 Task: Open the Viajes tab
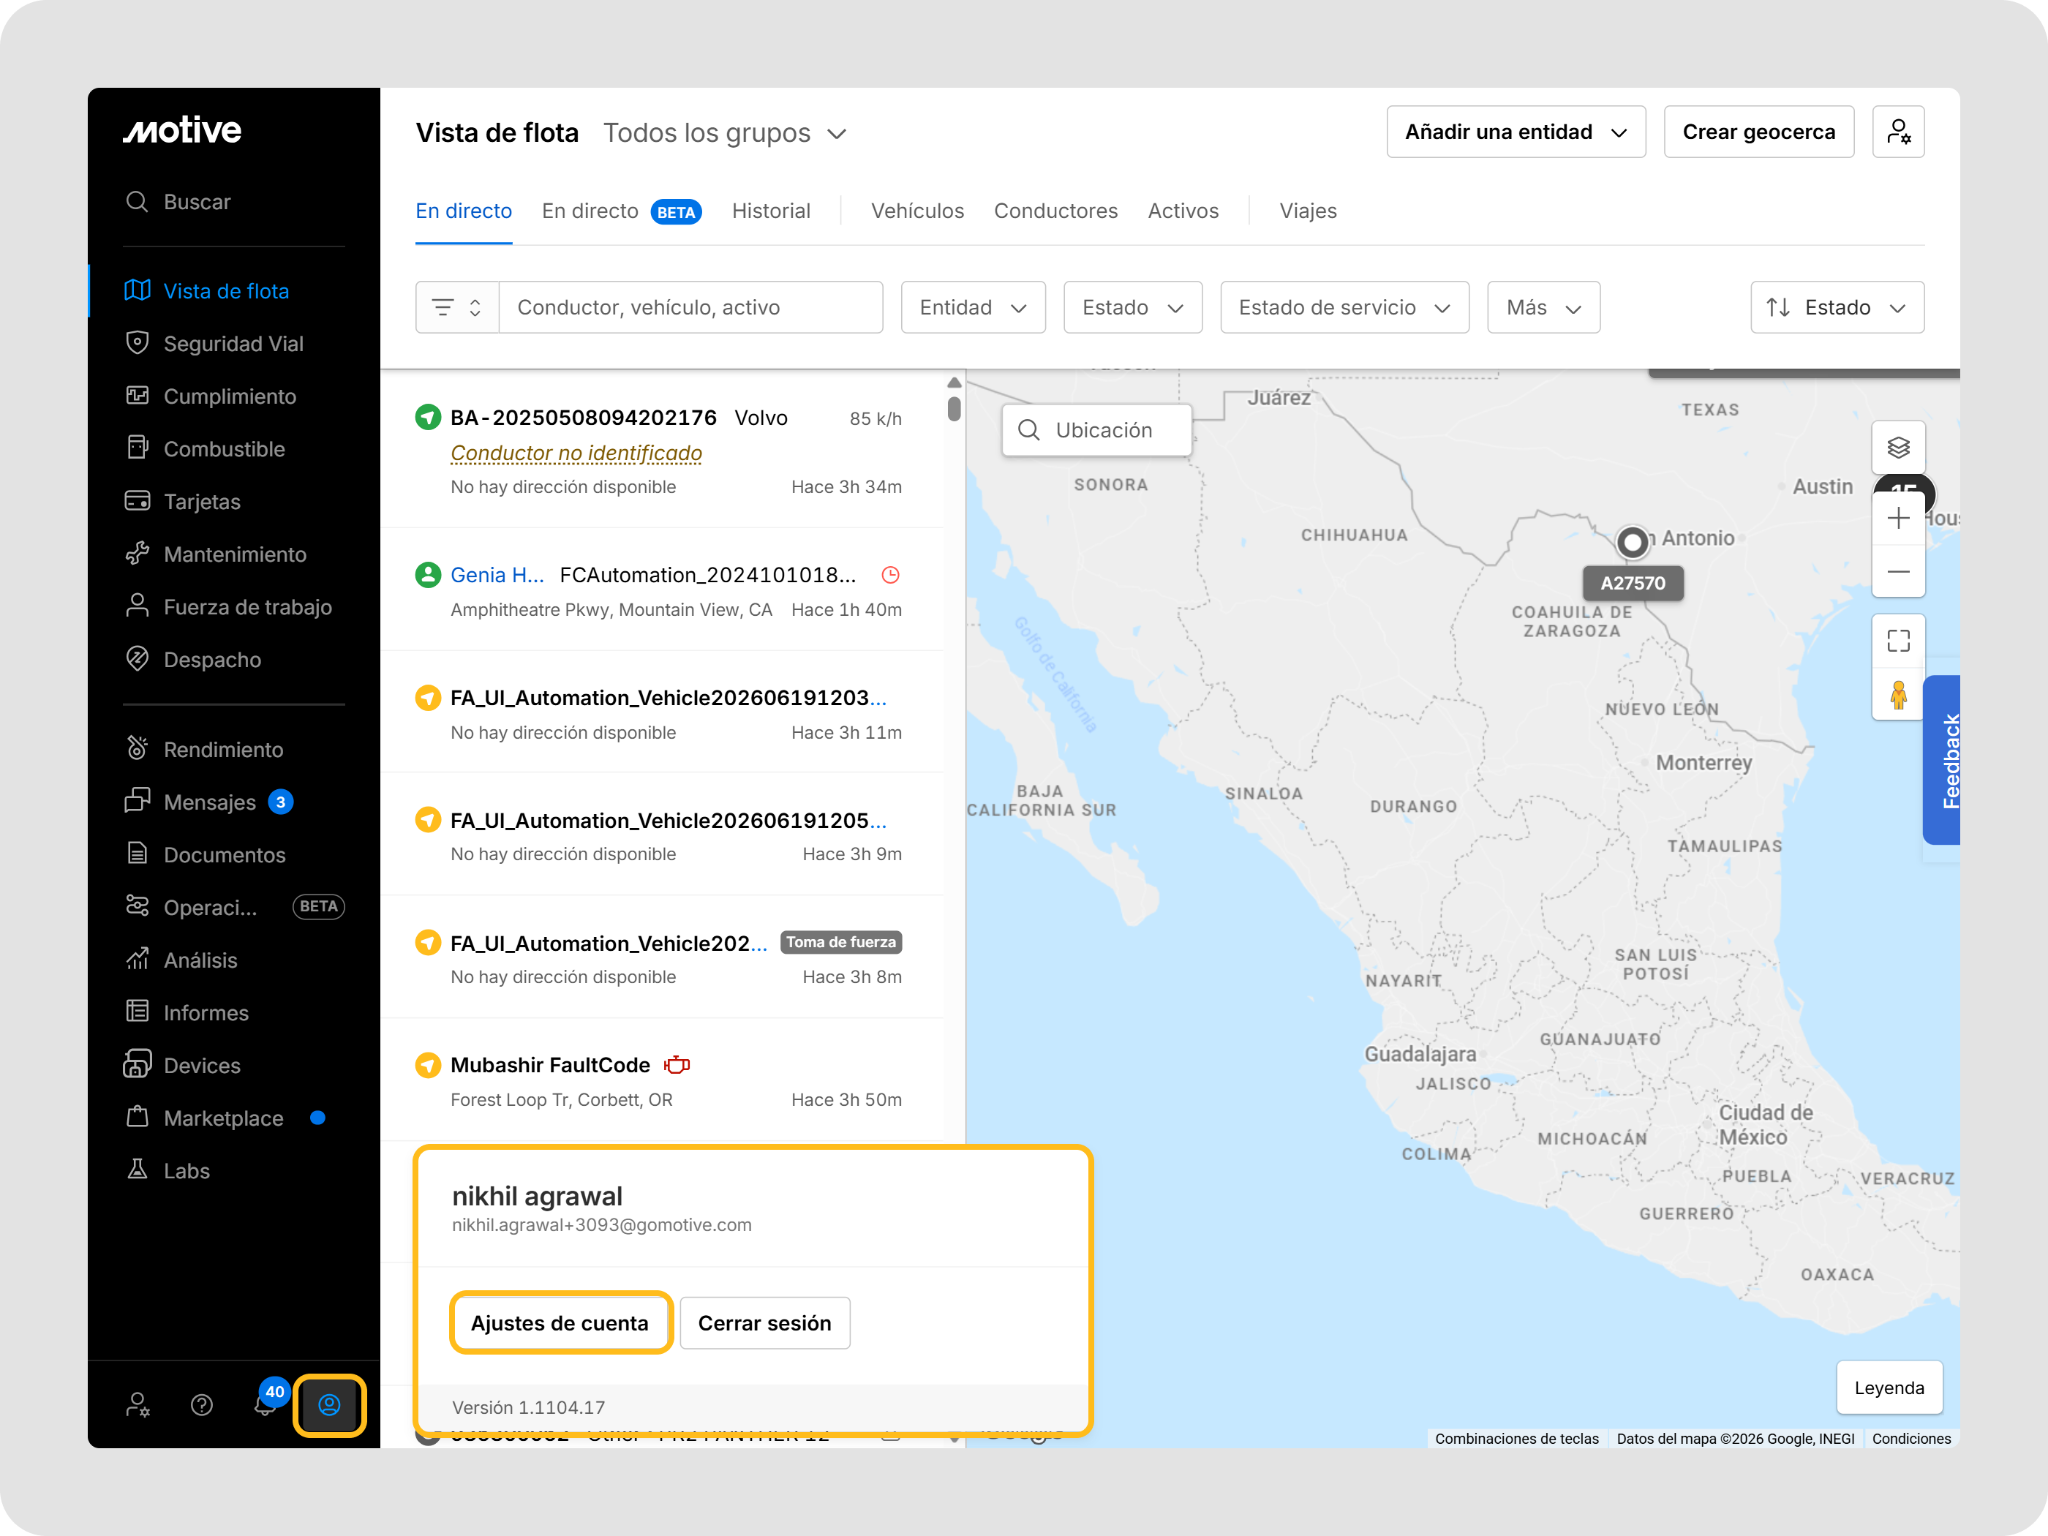pos(1308,211)
